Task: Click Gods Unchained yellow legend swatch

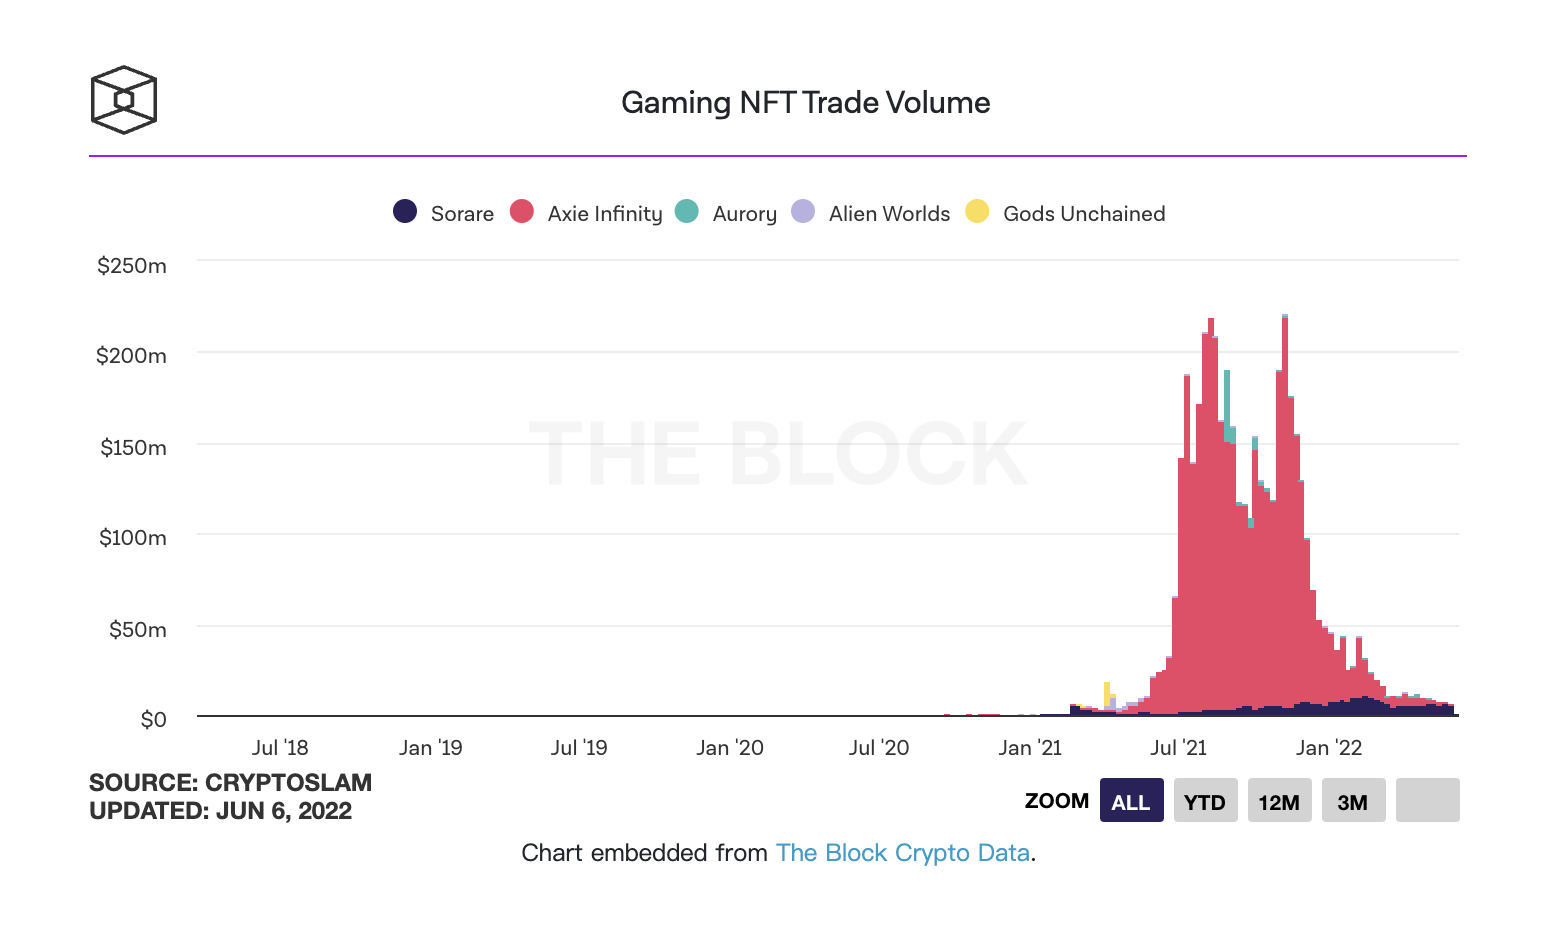Action: [977, 211]
